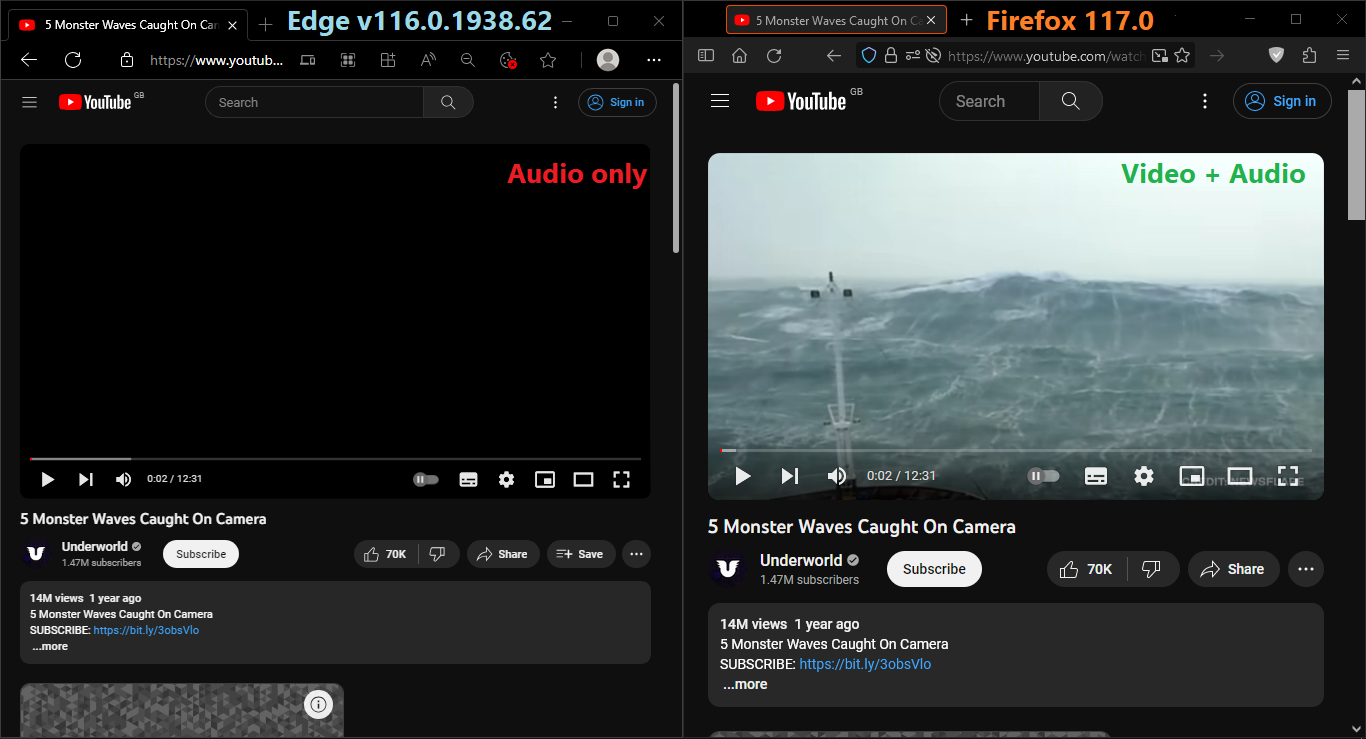Click the Edge address bar URL
Viewport: 1366px width, 739px height.
point(216,60)
